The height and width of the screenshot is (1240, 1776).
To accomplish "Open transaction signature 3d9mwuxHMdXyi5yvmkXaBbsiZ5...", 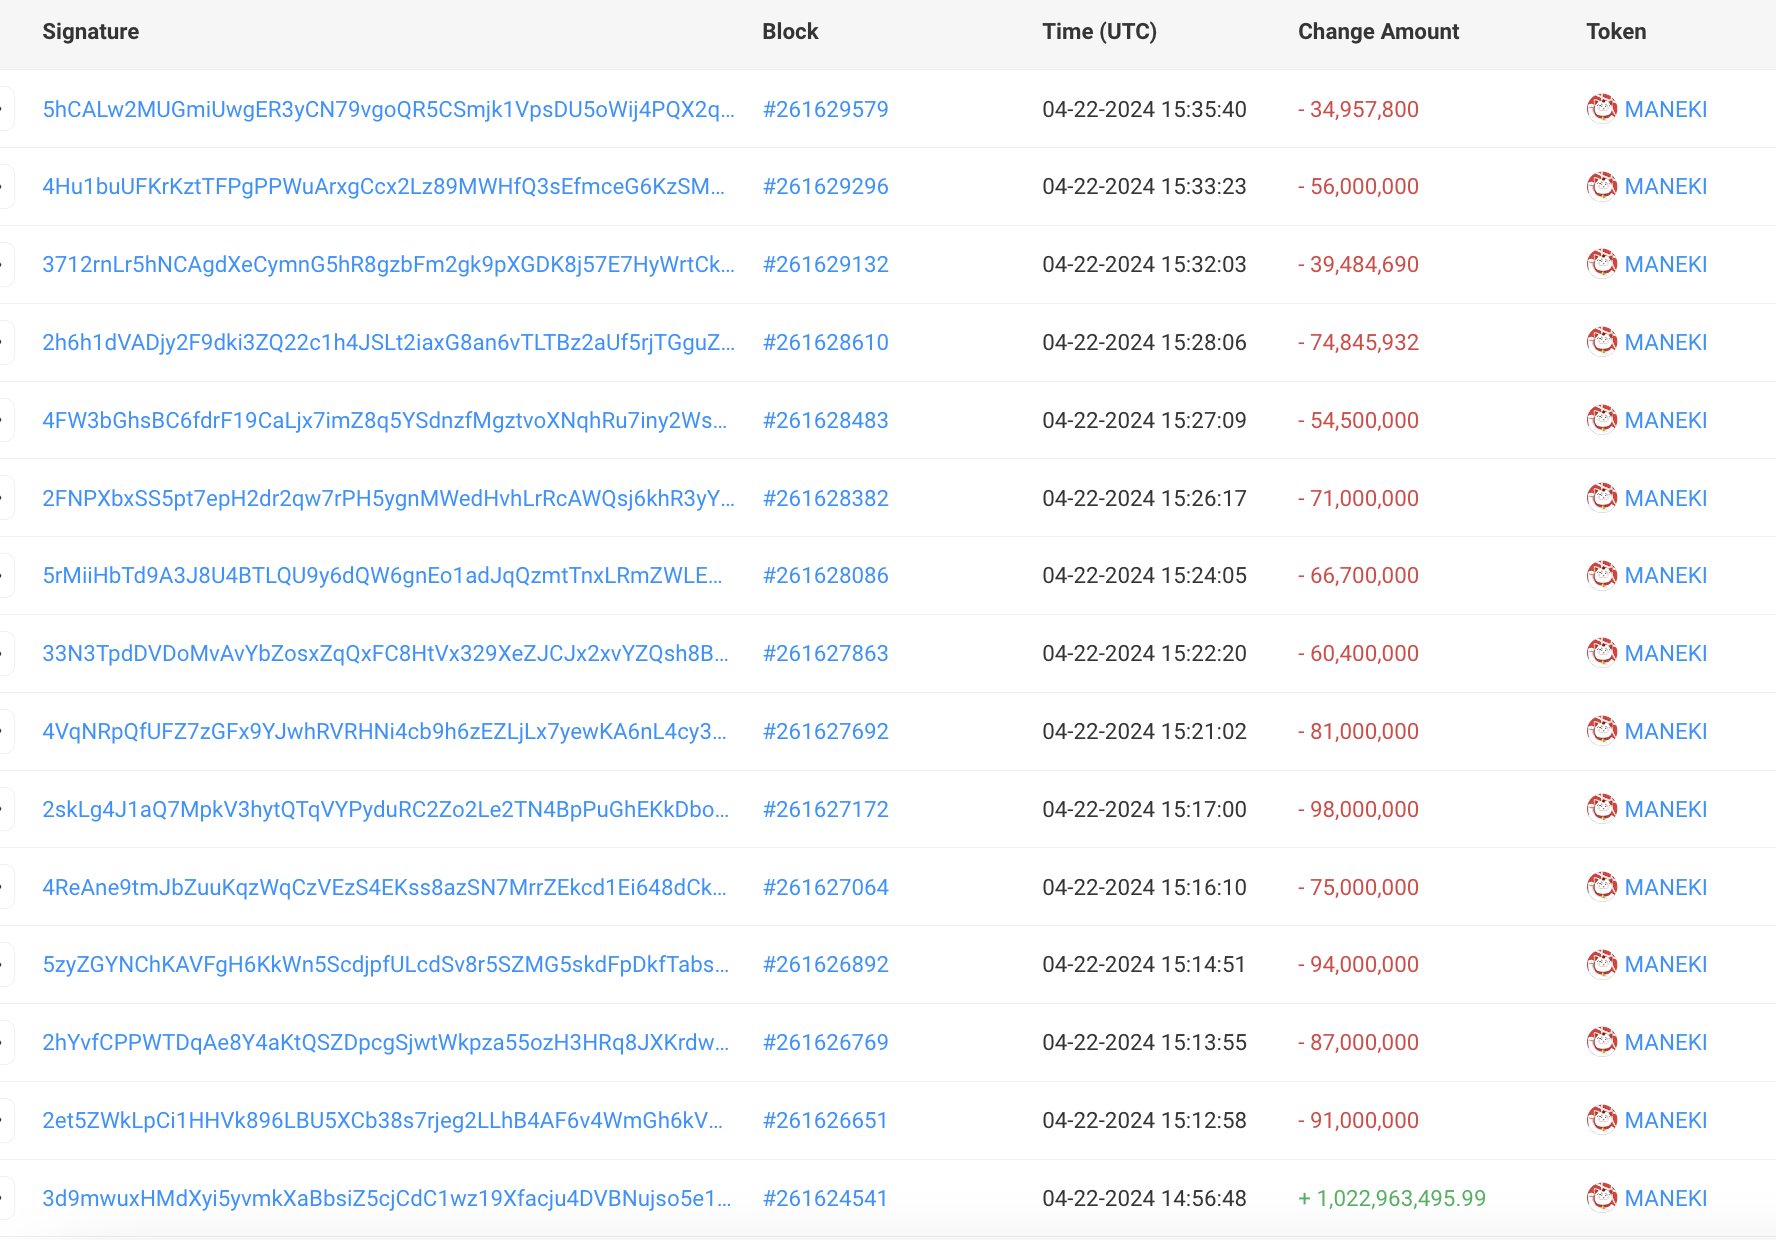I will point(387,1198).
